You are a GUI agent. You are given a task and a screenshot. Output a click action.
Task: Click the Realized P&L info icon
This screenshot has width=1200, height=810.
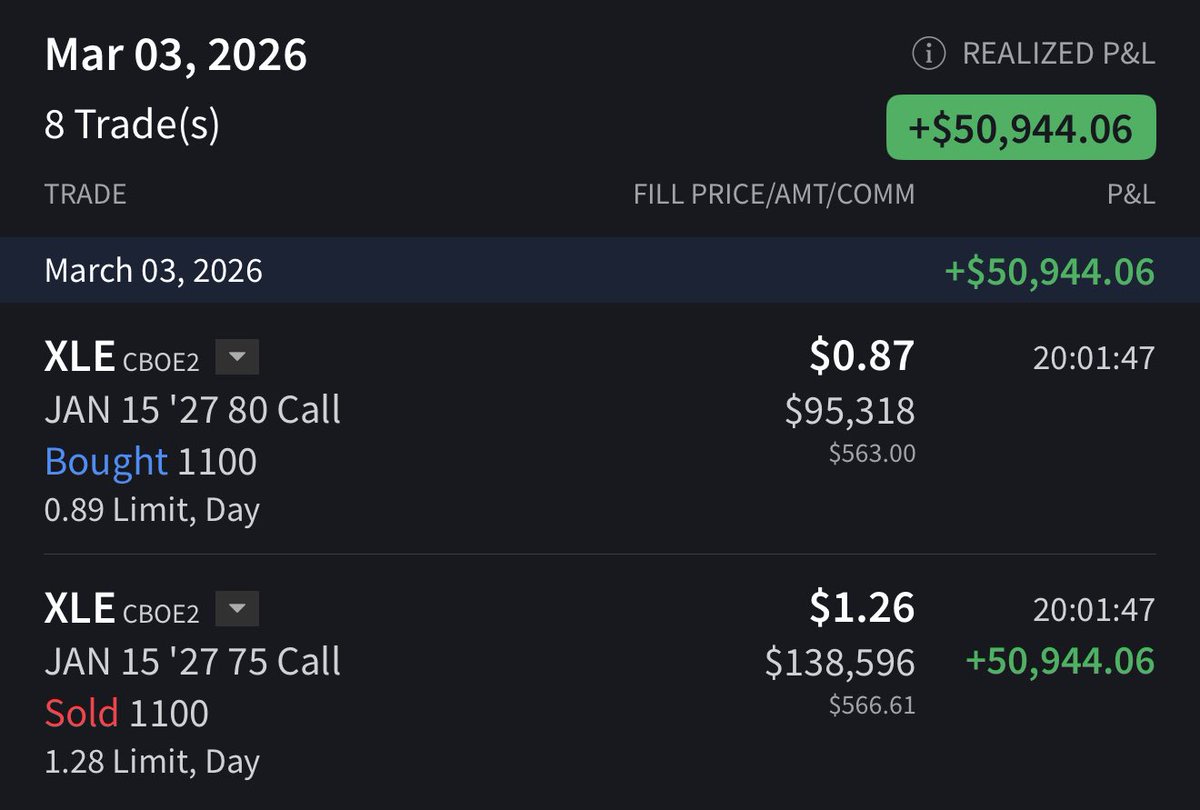pos(929,55)
